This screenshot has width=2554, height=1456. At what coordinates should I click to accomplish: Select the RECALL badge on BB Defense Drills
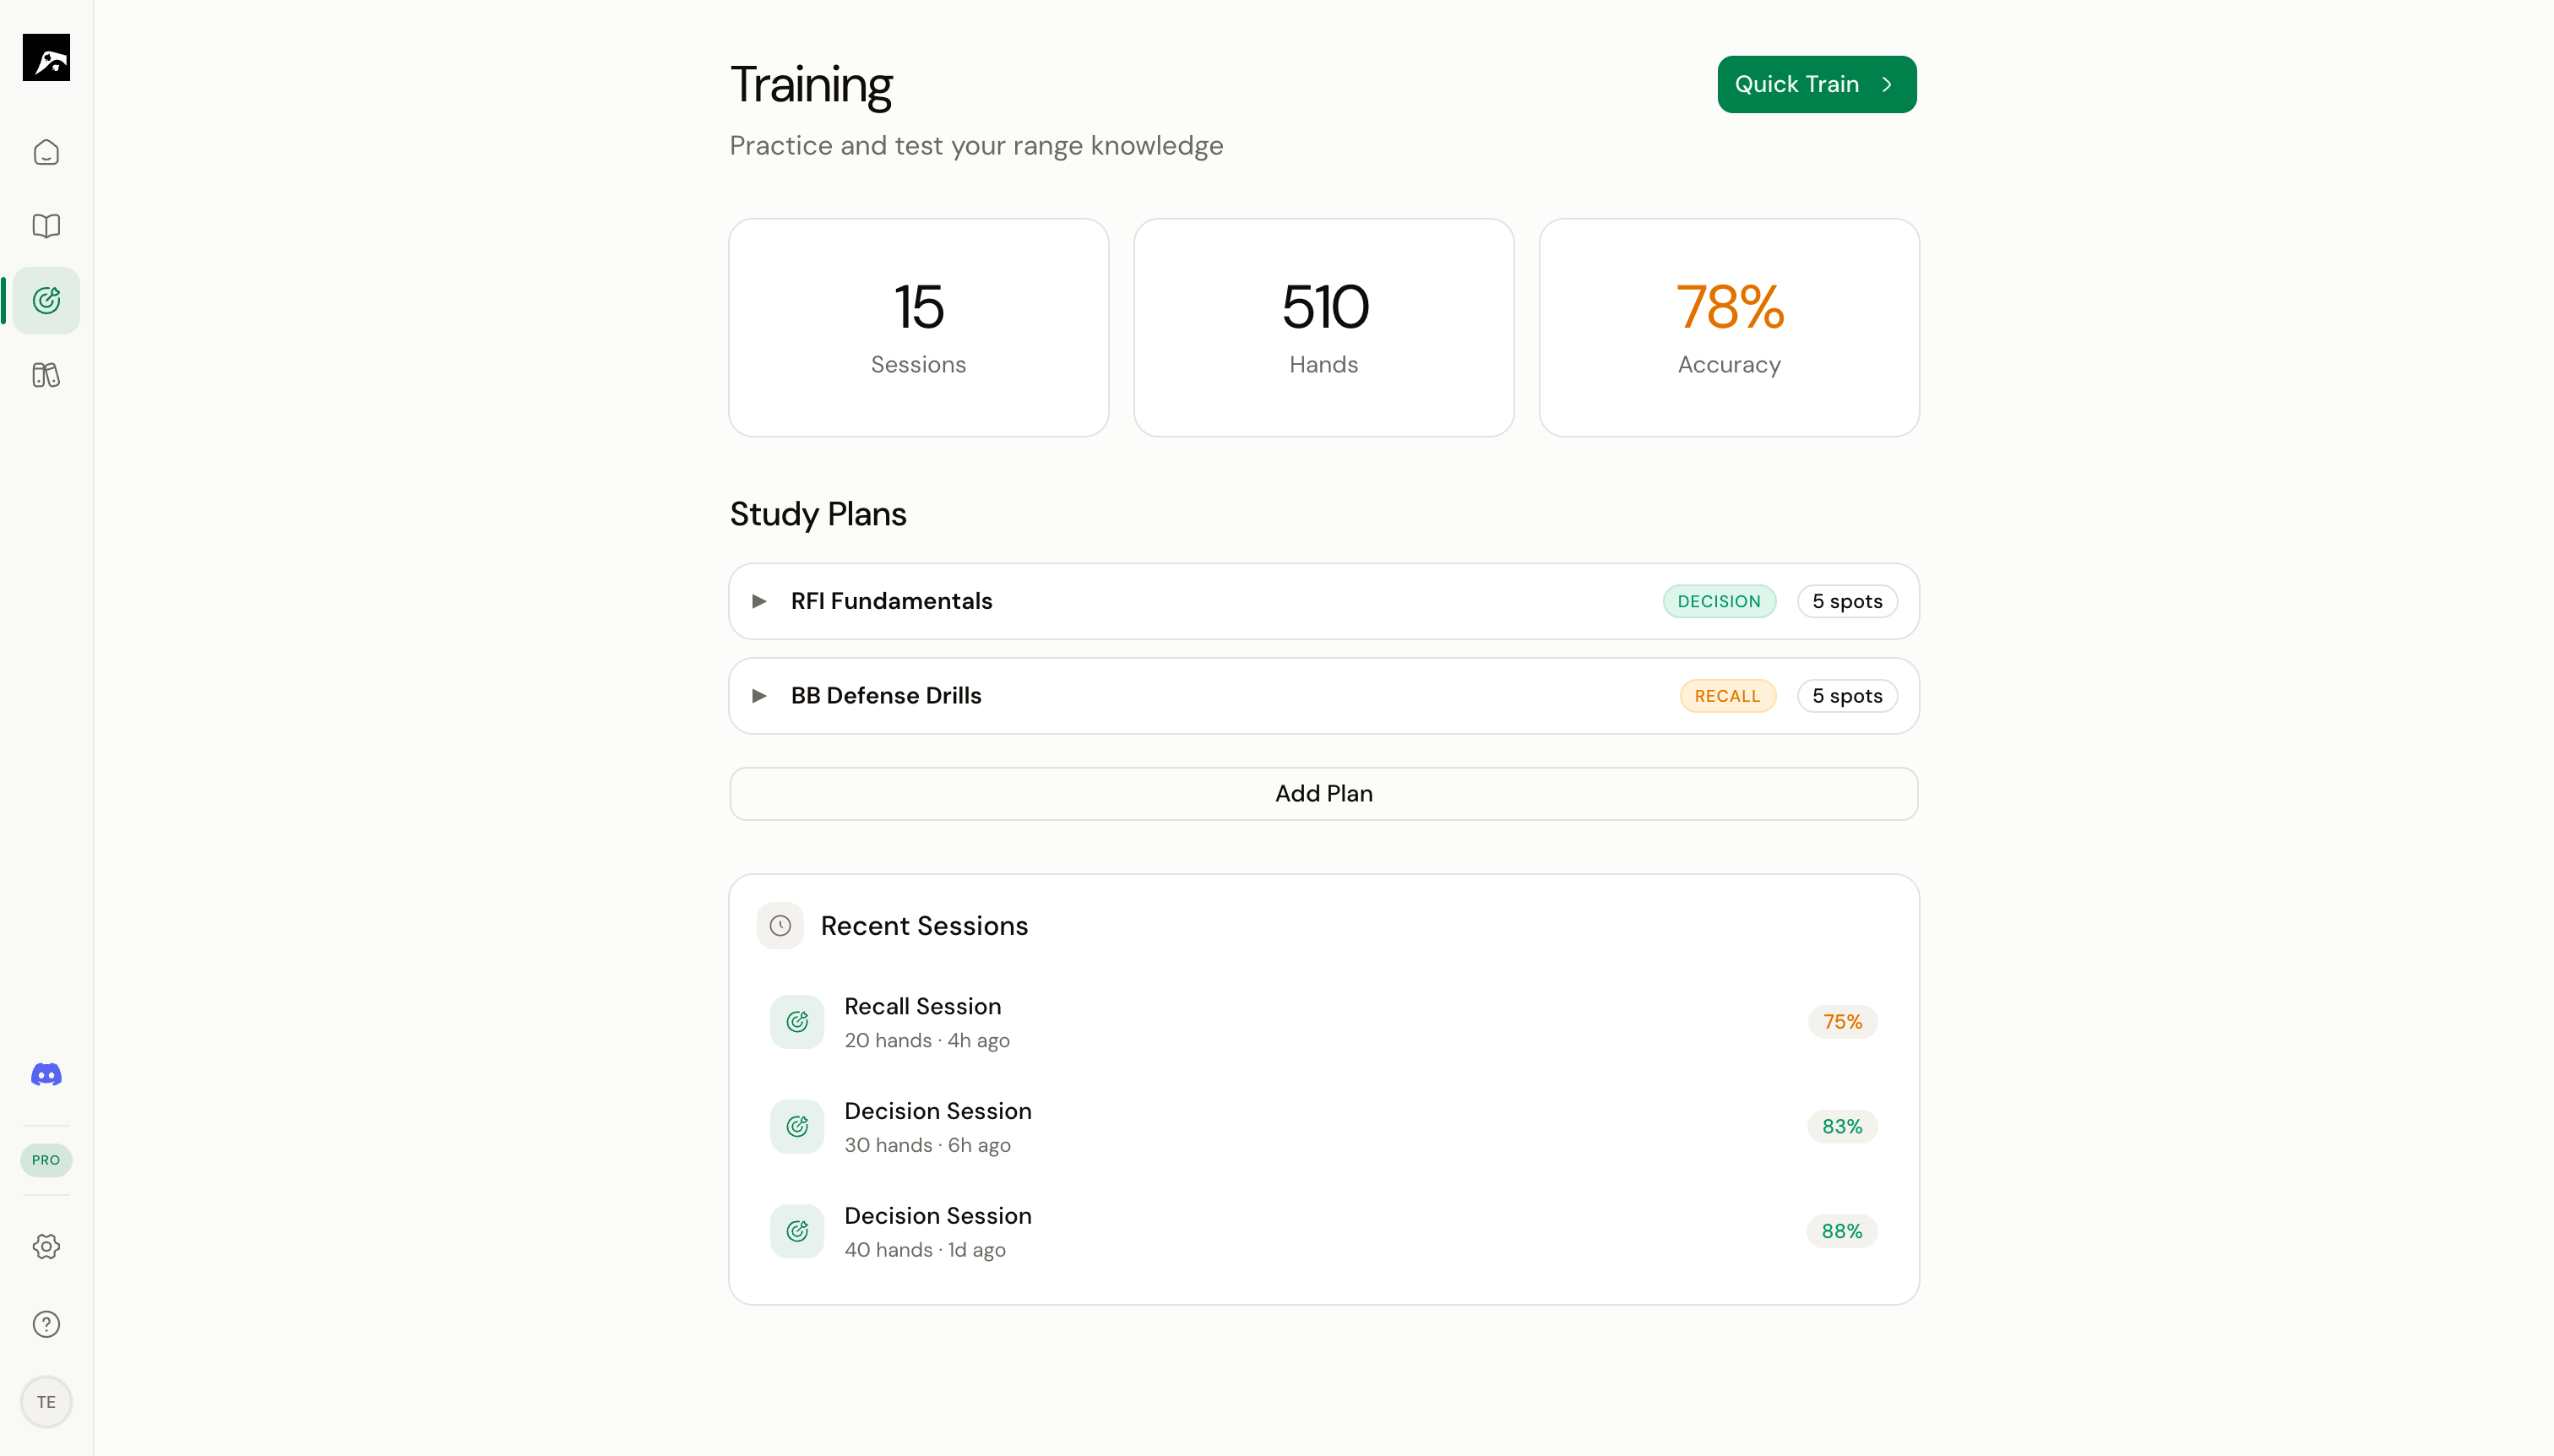click(1727, 695)
